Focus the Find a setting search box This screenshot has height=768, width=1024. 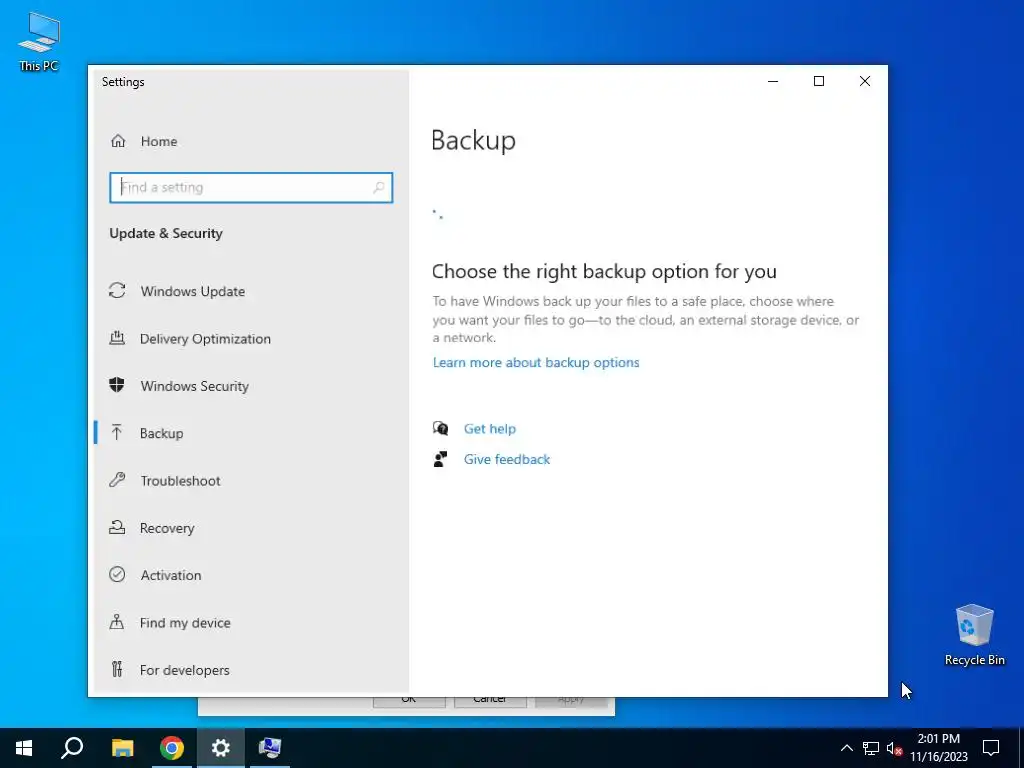click(251, 187)
